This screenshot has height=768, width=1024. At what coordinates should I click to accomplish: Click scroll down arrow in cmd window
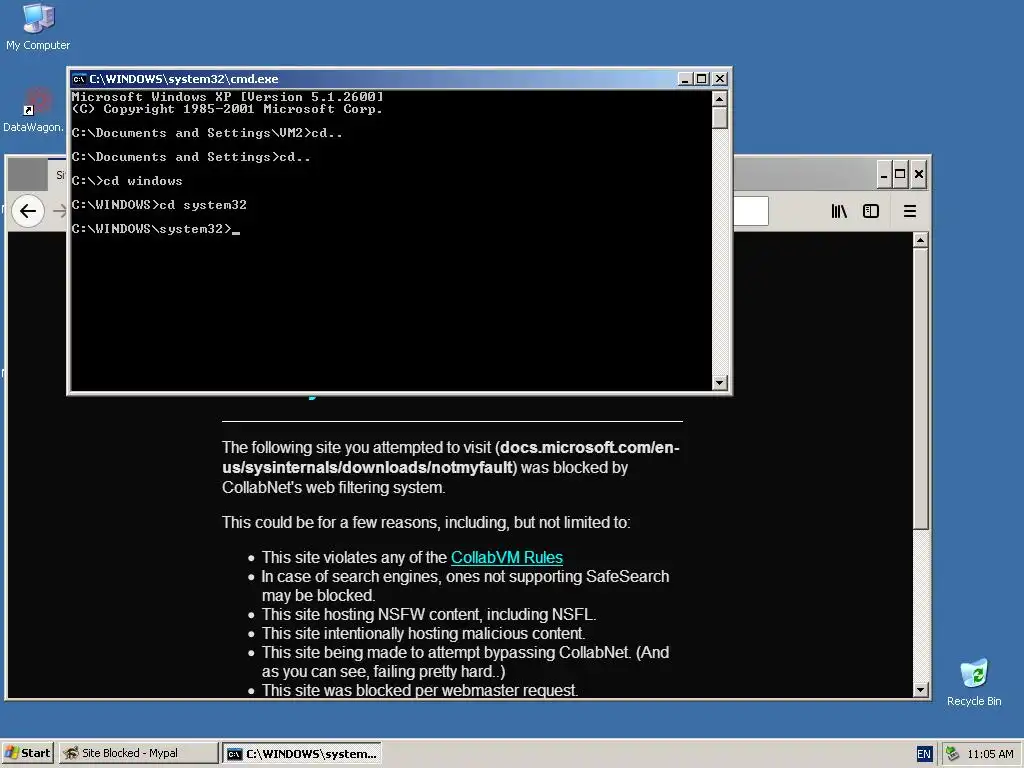720,383
